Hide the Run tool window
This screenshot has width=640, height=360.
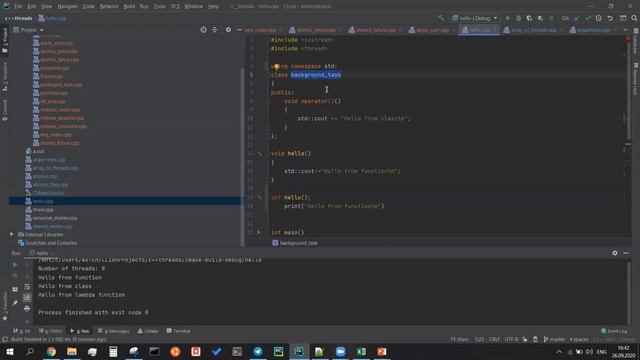tap(626, 253)
